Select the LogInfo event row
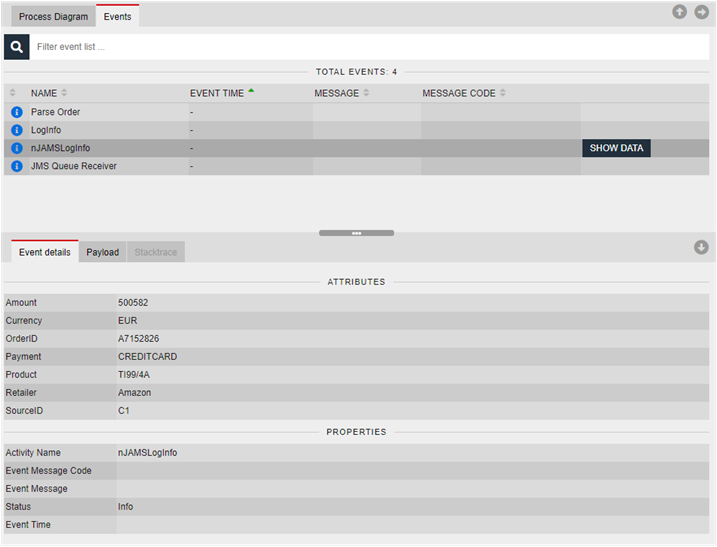The width and height of the screenshot is (717, 547). point(357,130)
